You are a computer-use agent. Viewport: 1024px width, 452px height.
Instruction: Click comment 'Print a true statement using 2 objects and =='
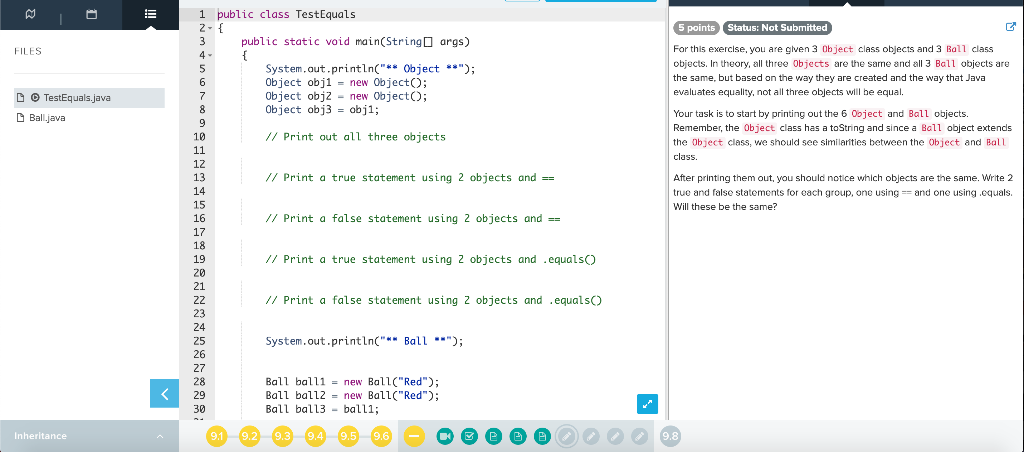coord(409,178)
